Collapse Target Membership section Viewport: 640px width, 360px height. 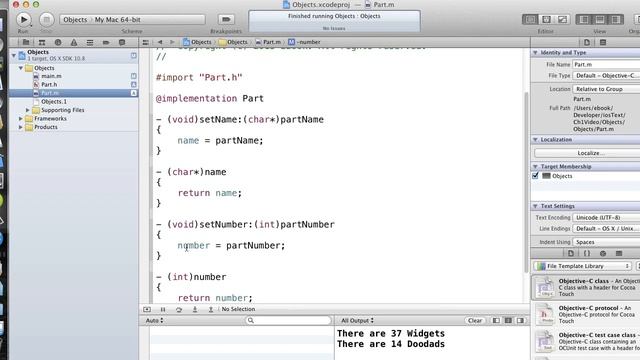tap(535, 167)
